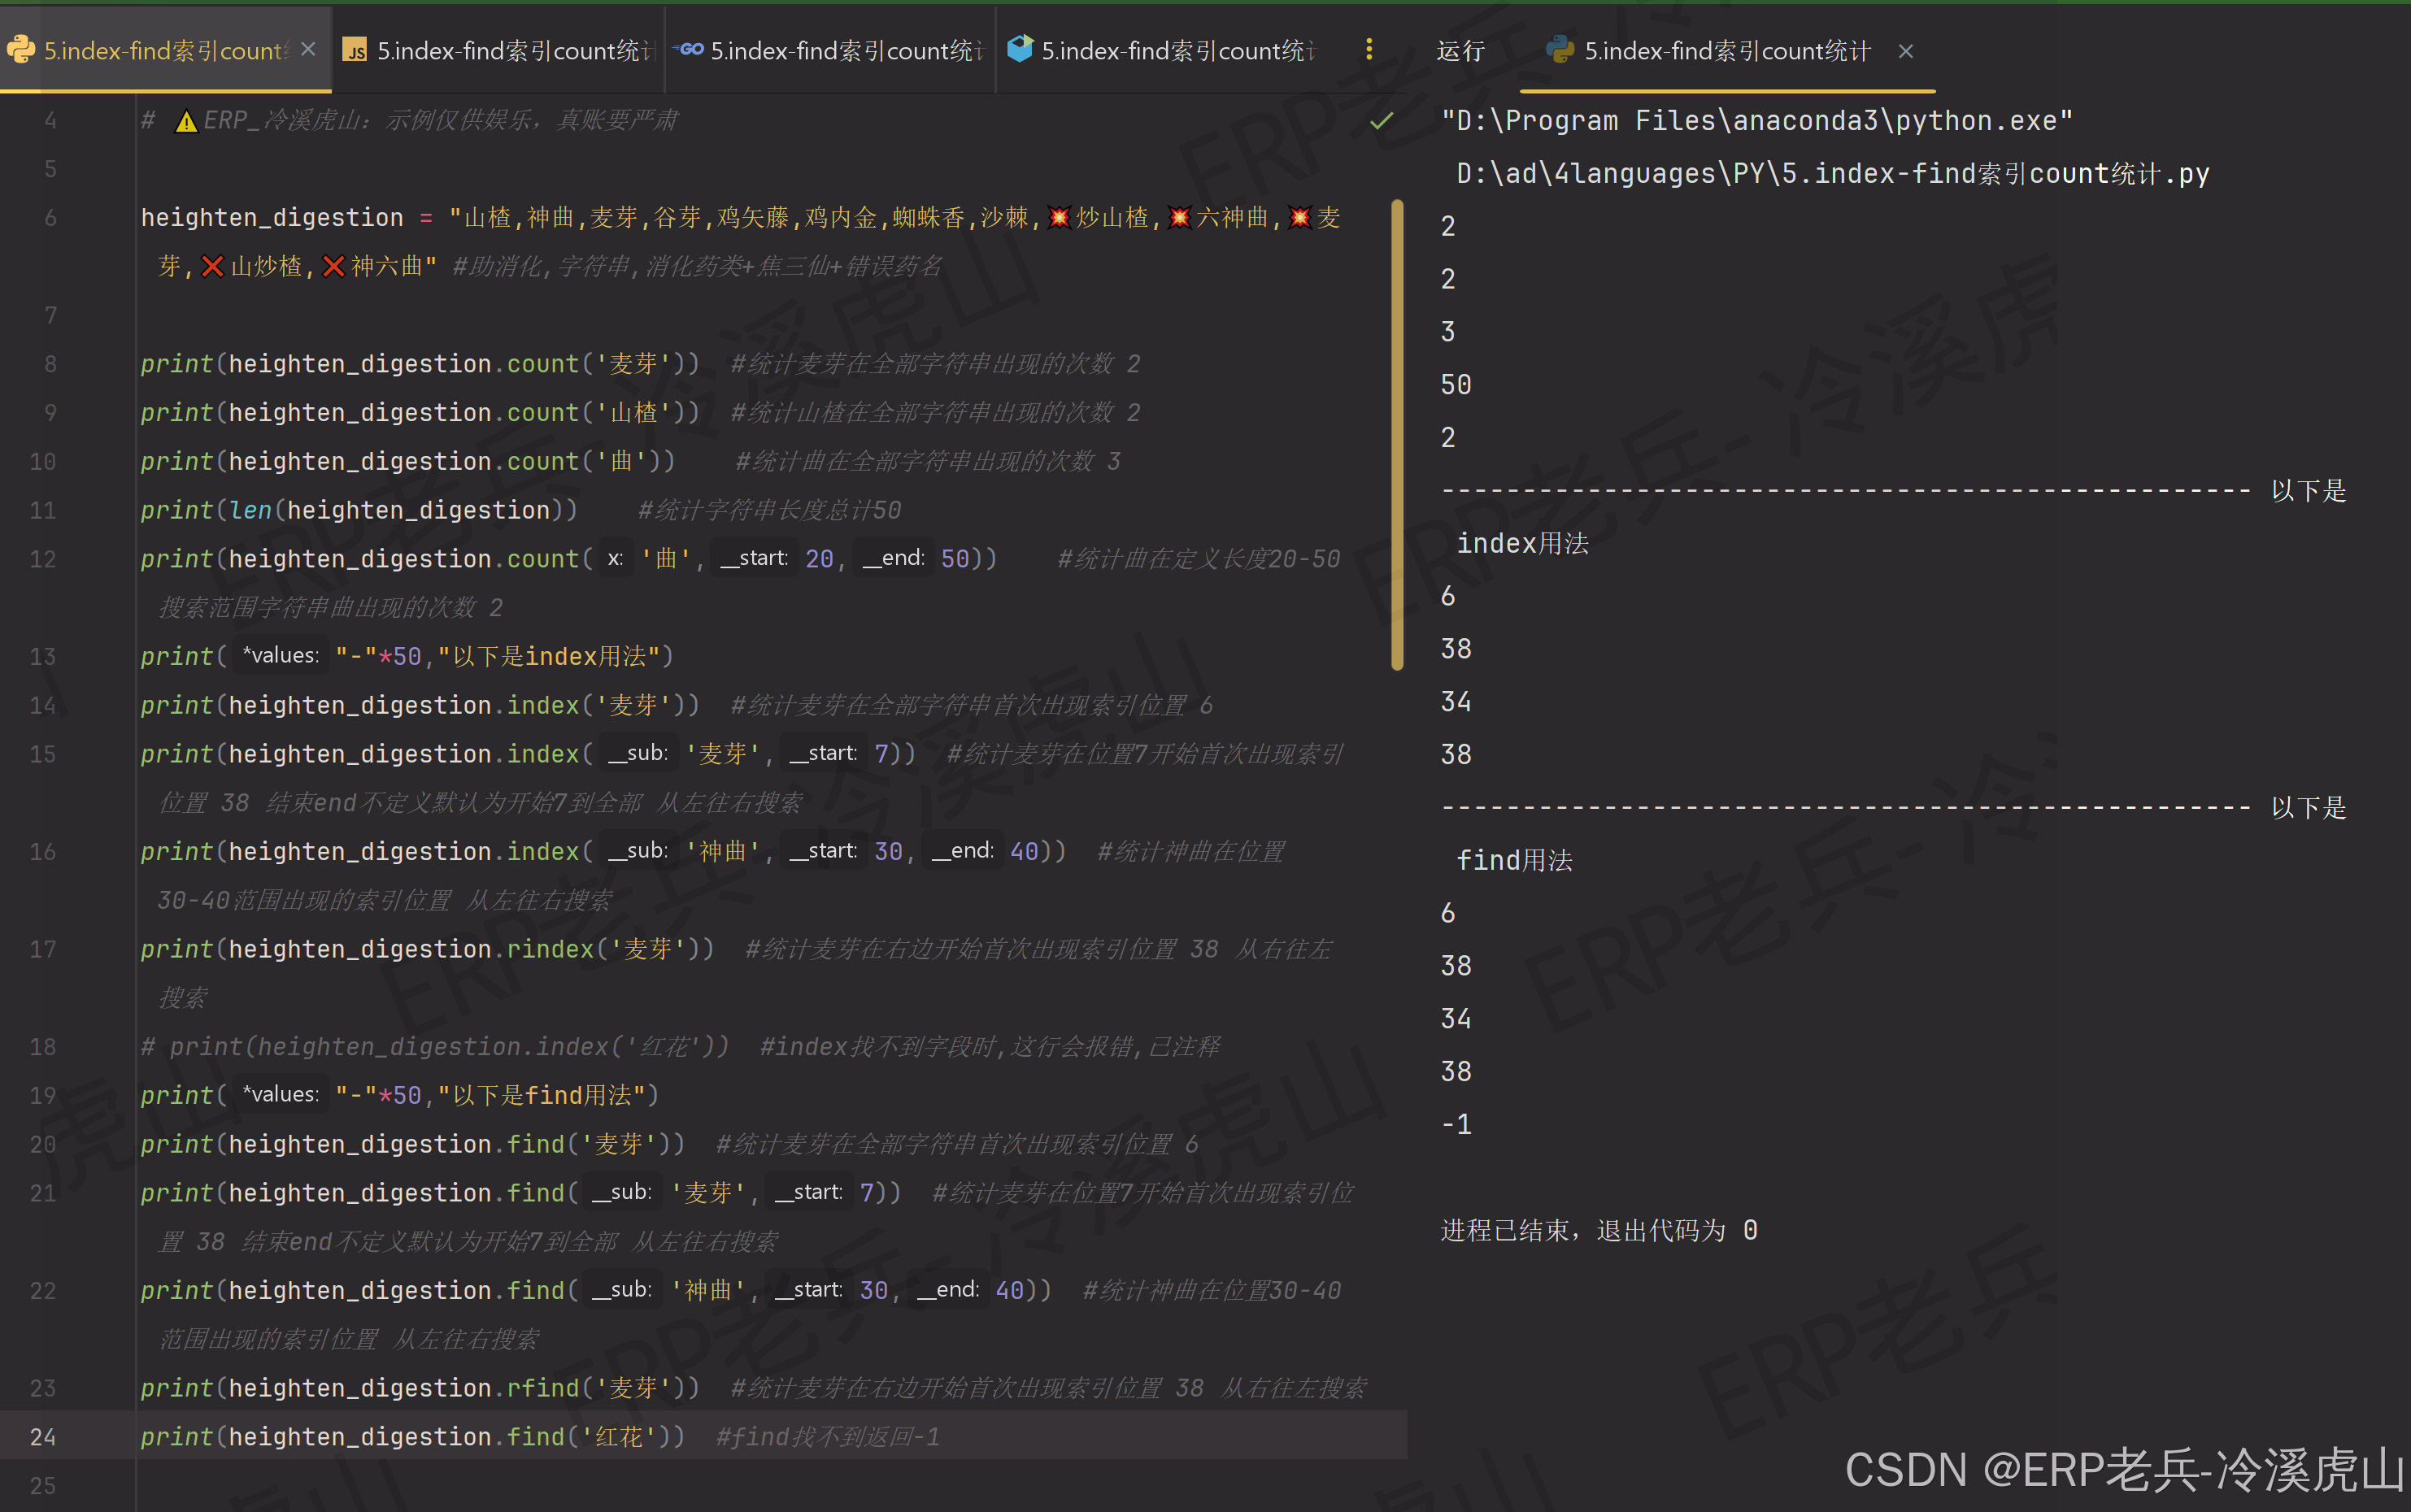The width and height of the screenshot is (2411, 1512).
Task: Click the rfind method on line 23
Action: (x=543, y=1388)
